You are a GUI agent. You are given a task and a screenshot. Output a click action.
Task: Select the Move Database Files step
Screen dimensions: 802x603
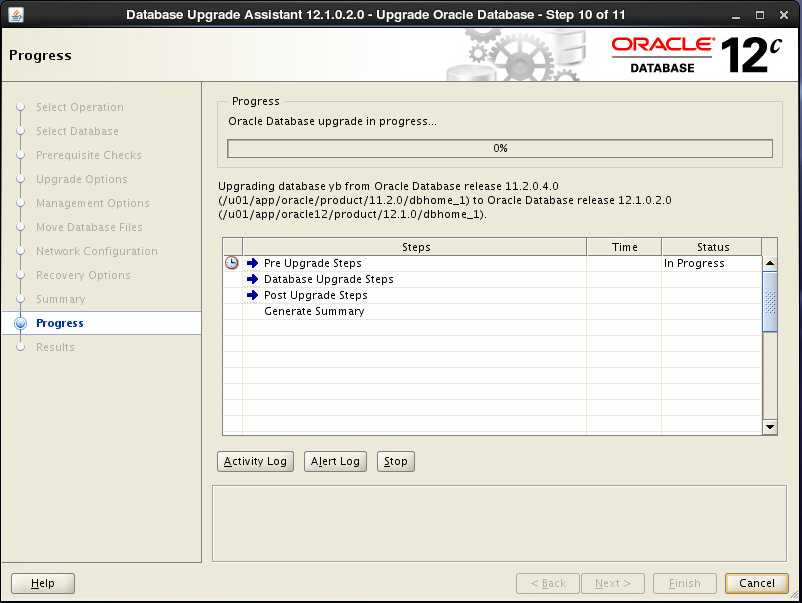[x=89, y=227]
